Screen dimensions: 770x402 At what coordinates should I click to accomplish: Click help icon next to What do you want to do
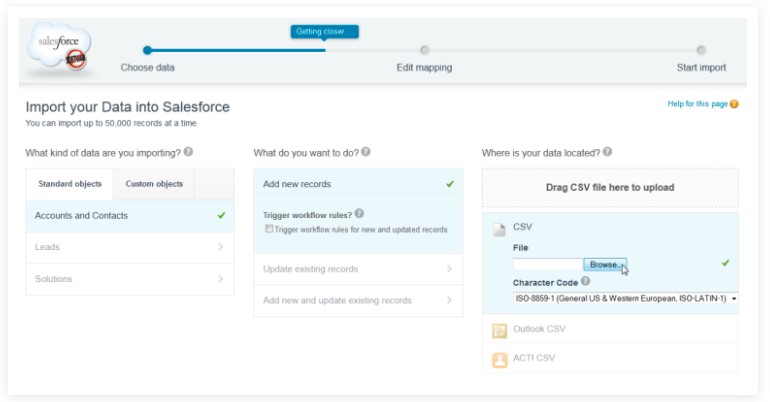point(366,152)
